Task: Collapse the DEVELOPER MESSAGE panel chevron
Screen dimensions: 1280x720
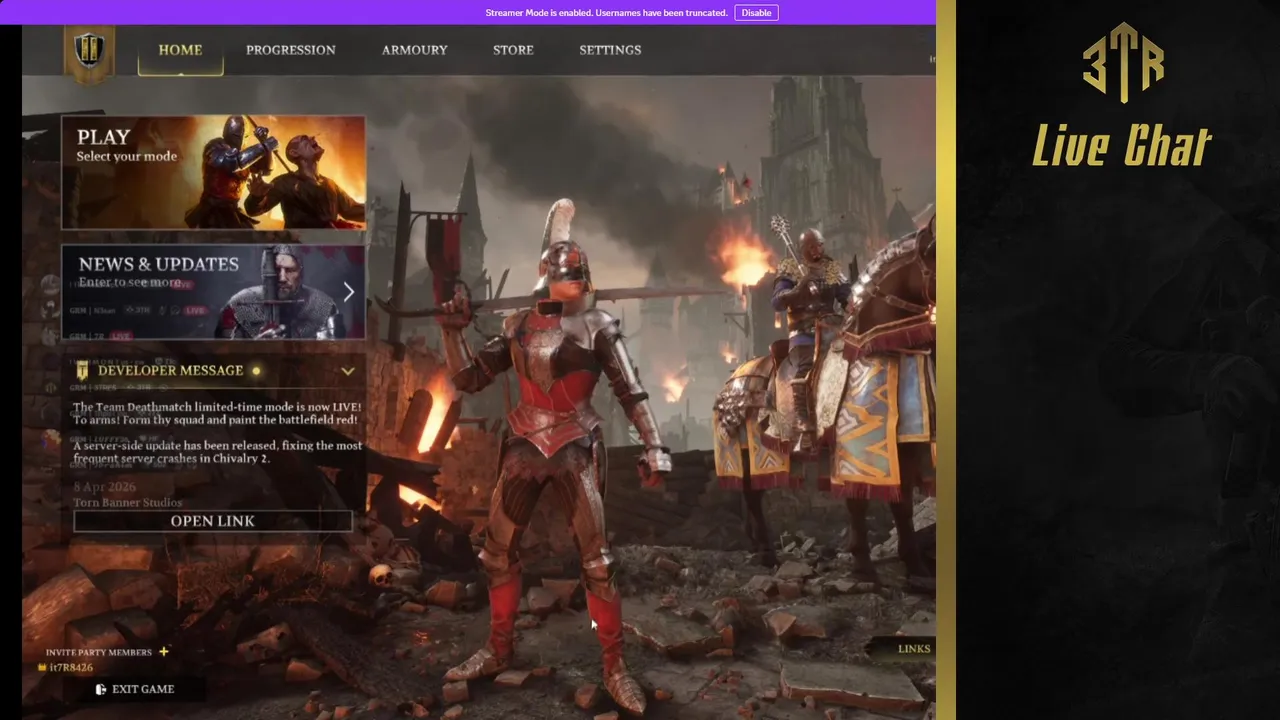Action: pos(347,371)
